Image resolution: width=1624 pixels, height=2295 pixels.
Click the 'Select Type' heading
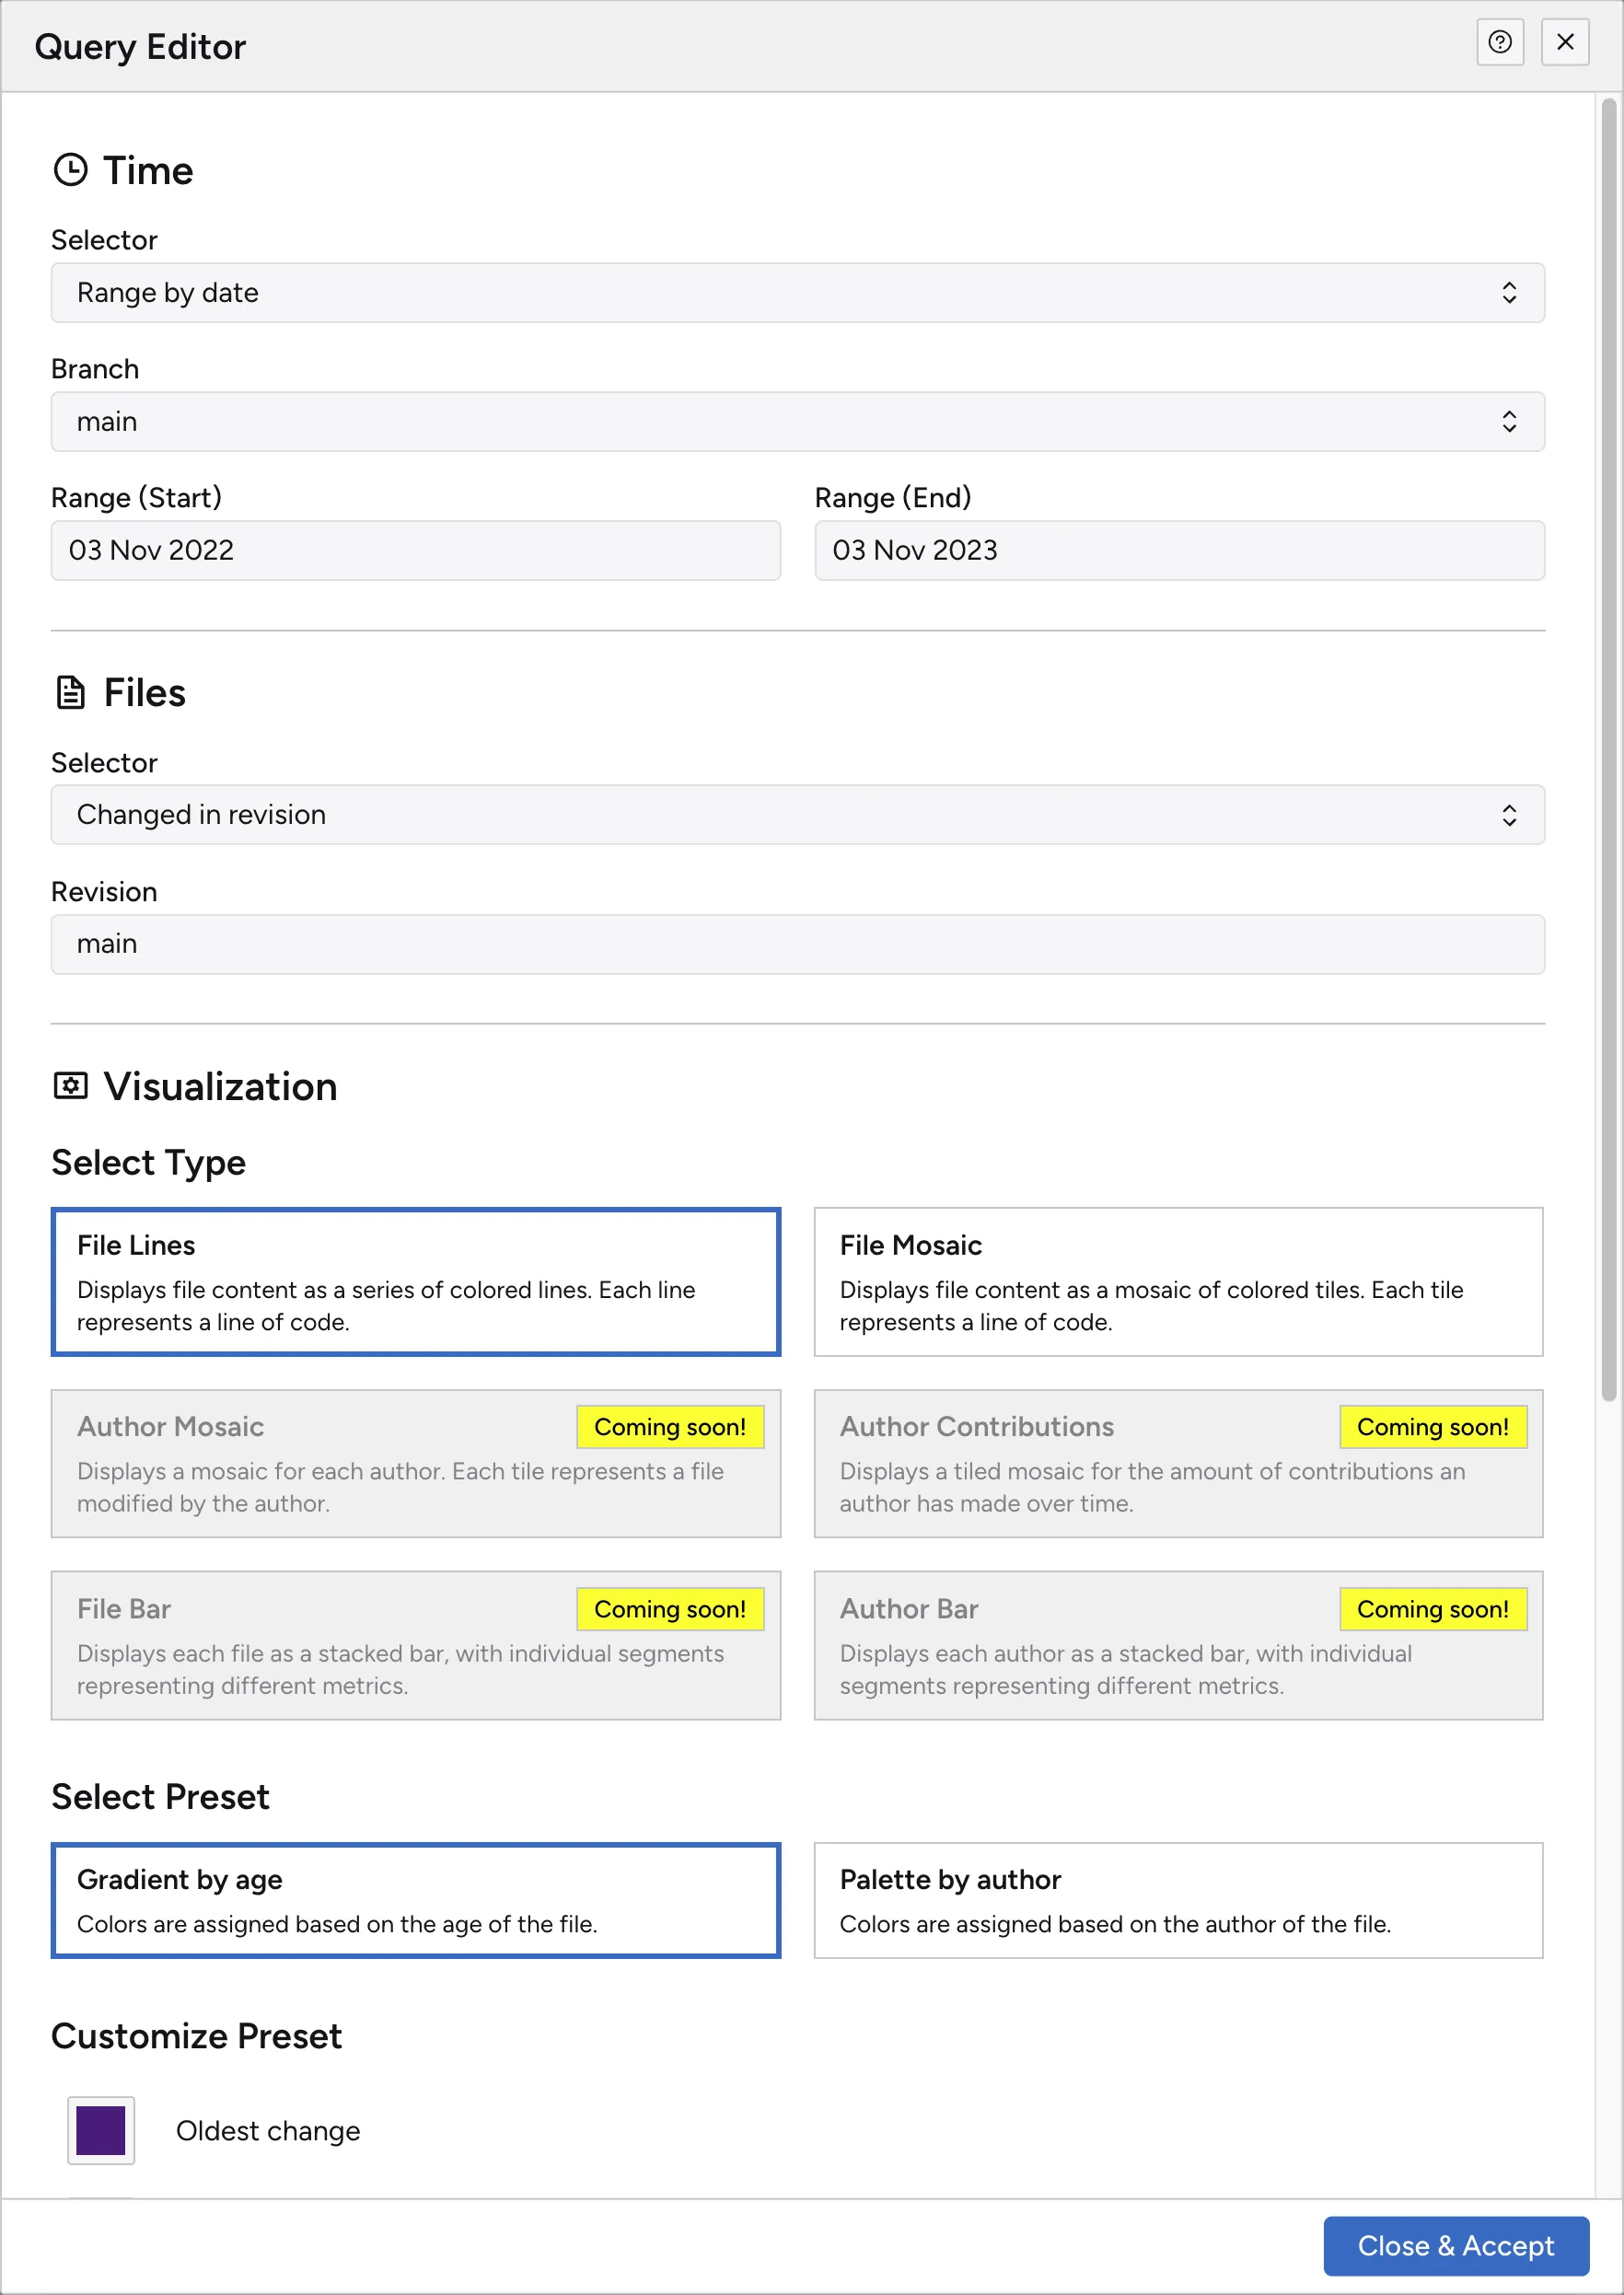(148, 1162)
